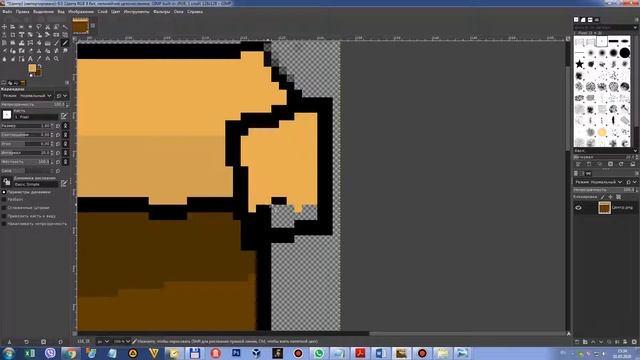Screen dimensions: 640x360
Task: Click the 1. Pixel brush name field
Action: click(36, 117)
